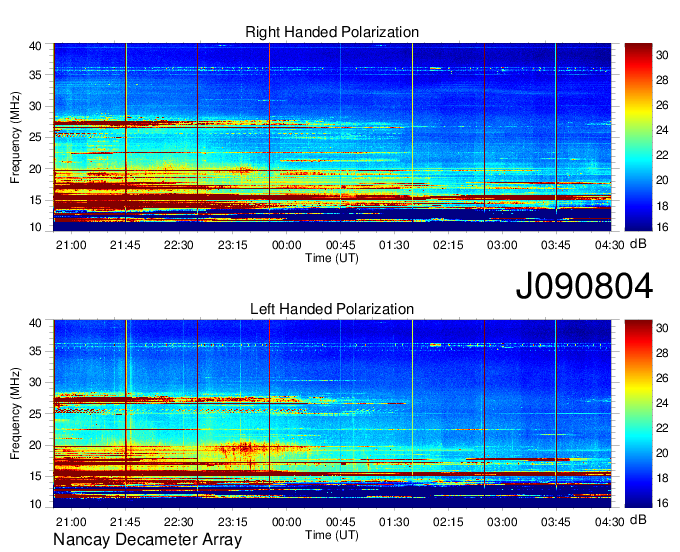Click the 30 MHz label on bottom plot
Viewport: 680px width, 552px height.
pyautogui.click(x=35, y=382)
